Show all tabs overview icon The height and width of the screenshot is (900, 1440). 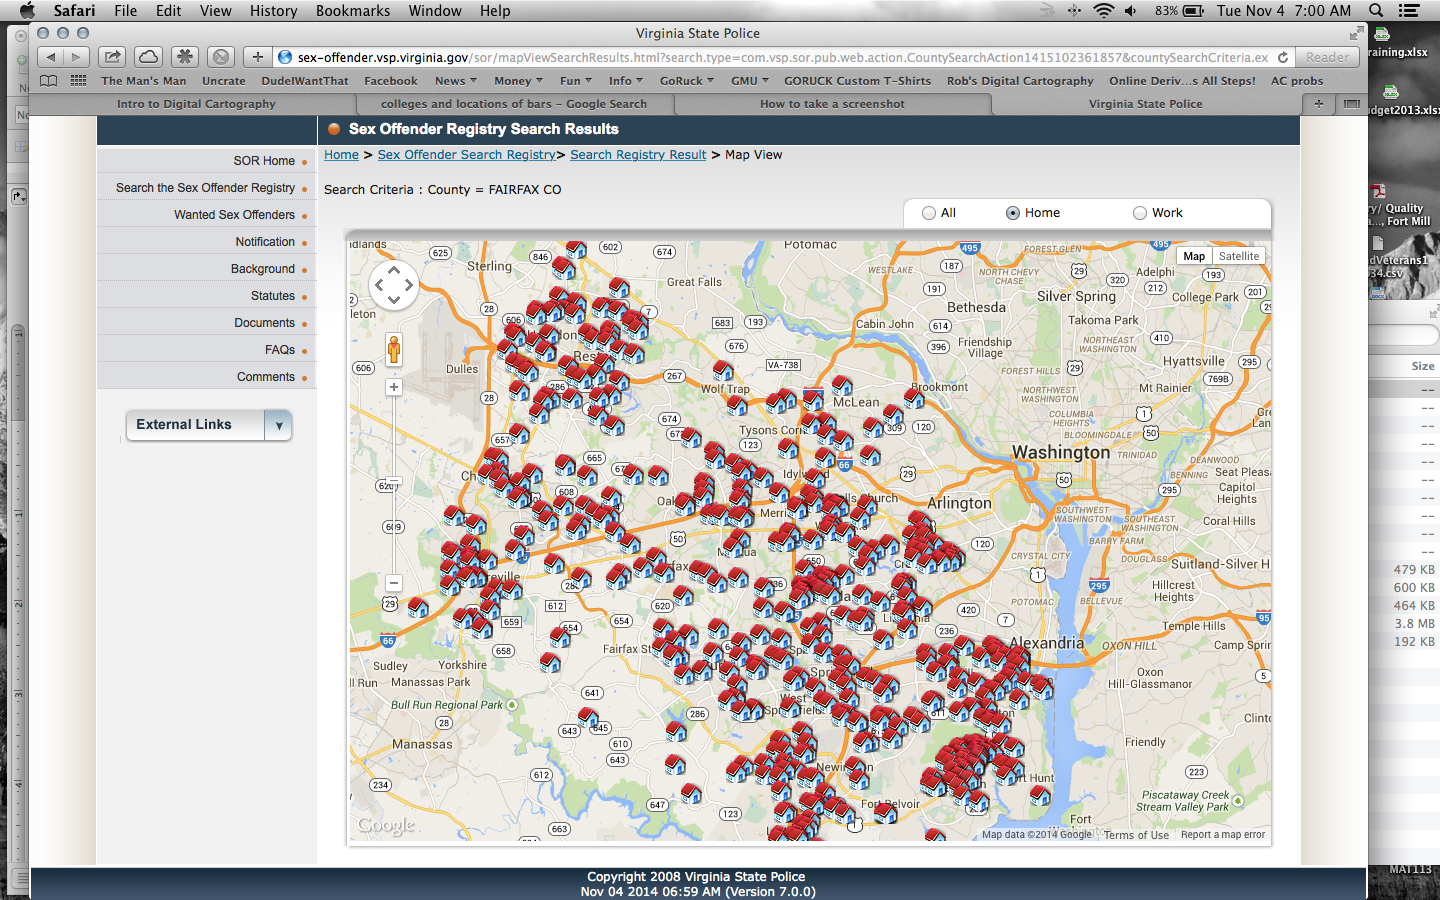coord(1352,104)
